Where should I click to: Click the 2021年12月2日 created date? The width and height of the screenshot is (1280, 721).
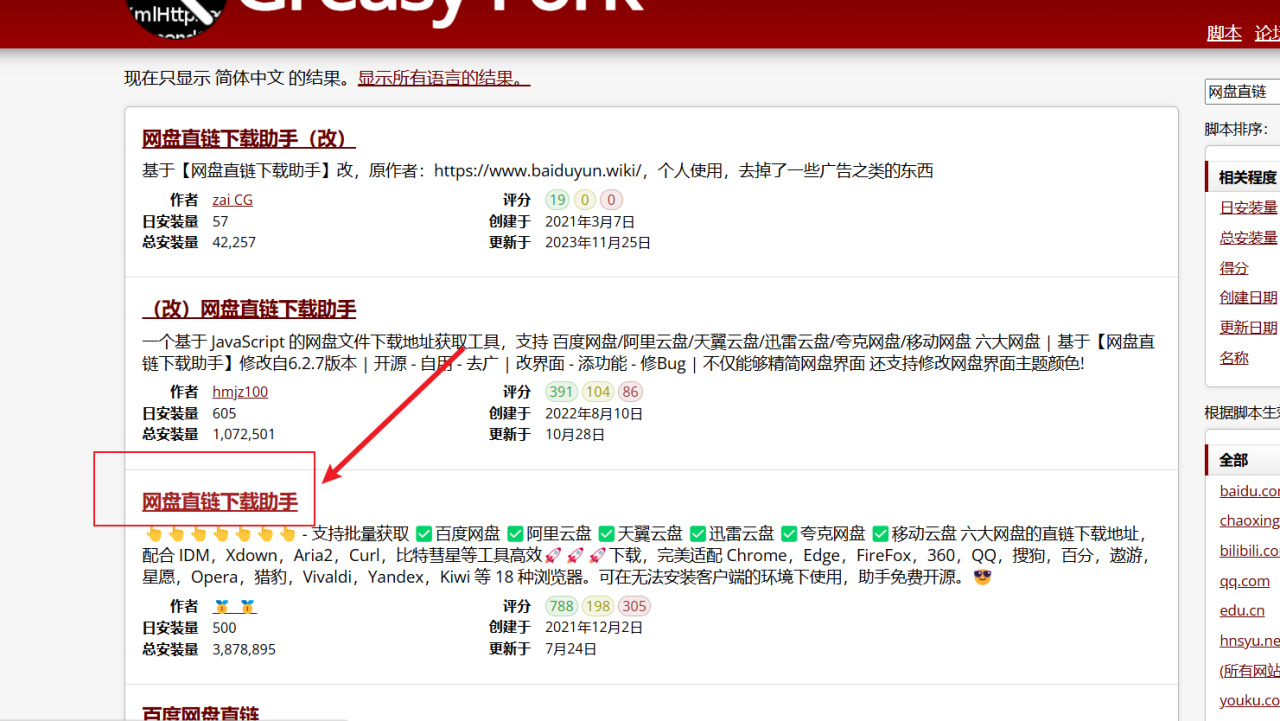[x=594, y=627]
